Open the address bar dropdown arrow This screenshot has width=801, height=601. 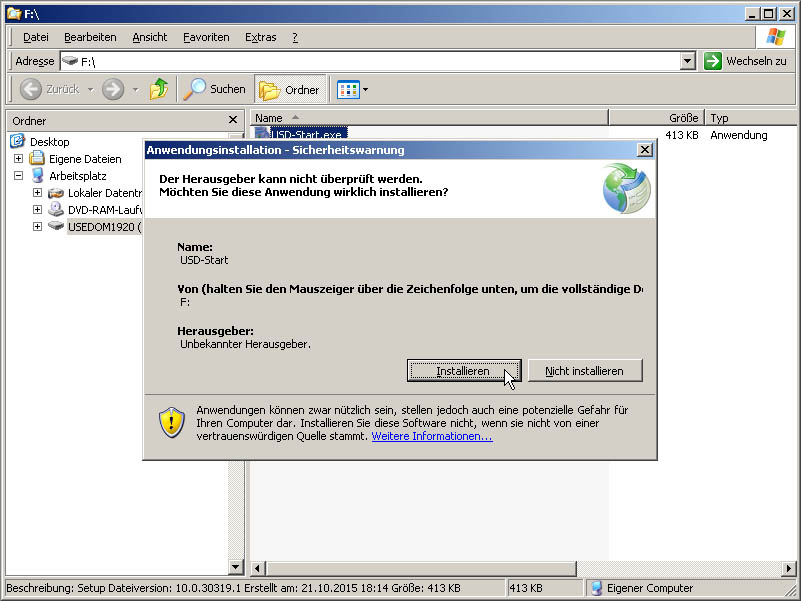(688, 61)
